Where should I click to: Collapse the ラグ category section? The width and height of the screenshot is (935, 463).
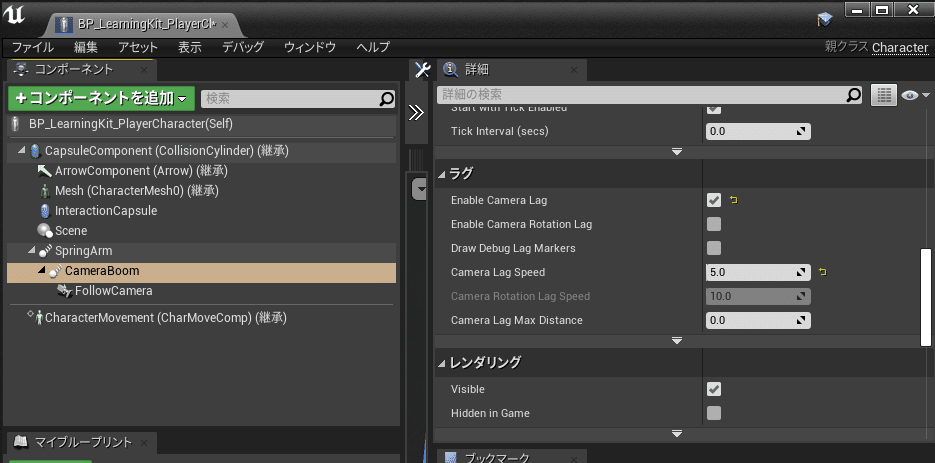[442, 174]
